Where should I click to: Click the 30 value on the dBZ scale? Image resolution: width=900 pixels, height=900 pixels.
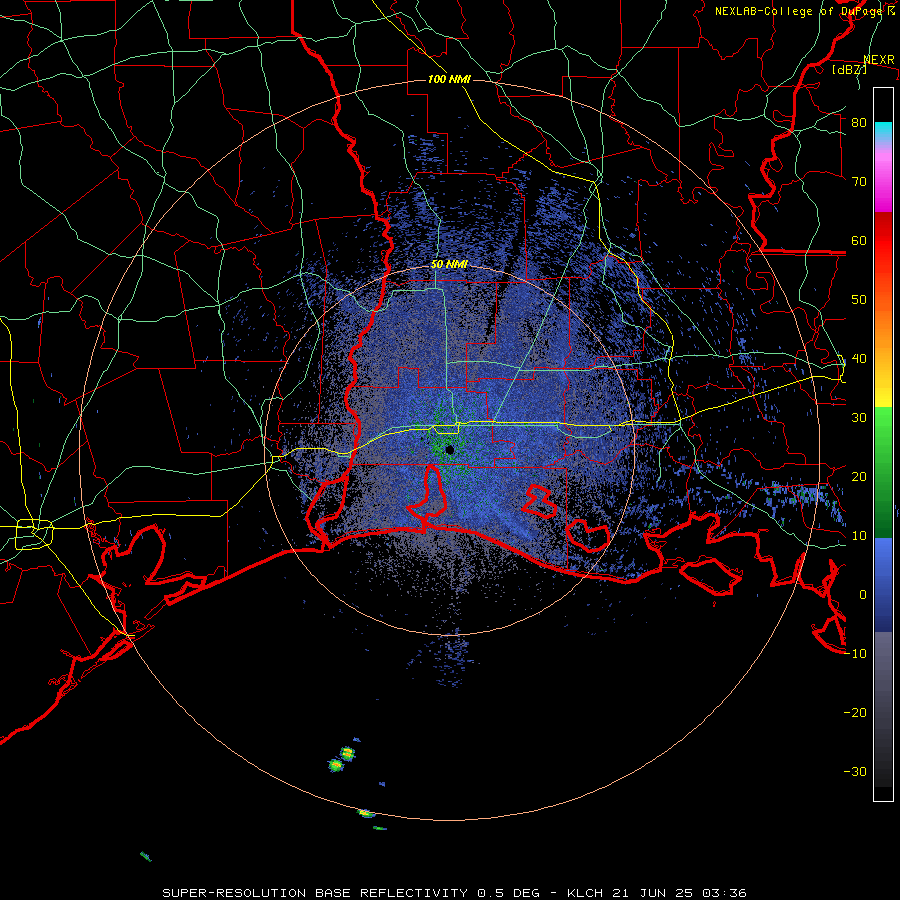click(859, 418)
